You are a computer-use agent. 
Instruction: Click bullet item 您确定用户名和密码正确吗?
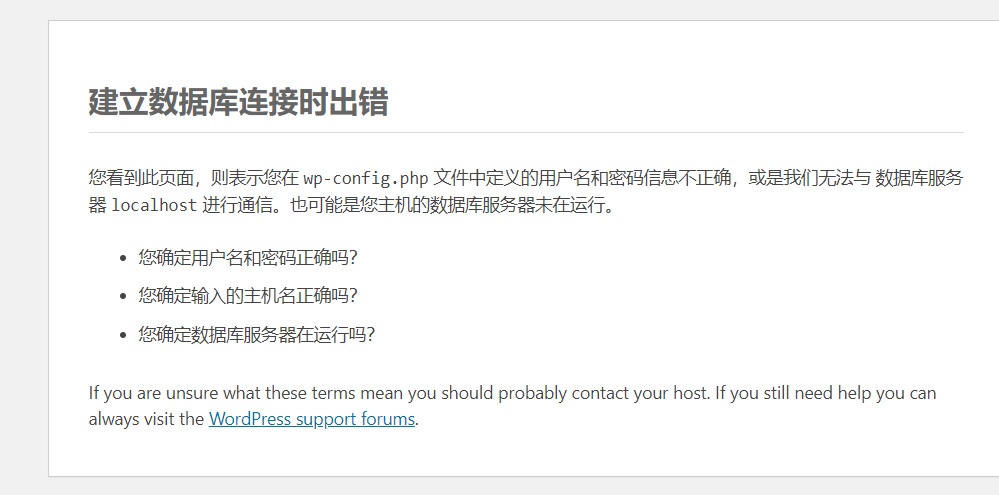248,258
